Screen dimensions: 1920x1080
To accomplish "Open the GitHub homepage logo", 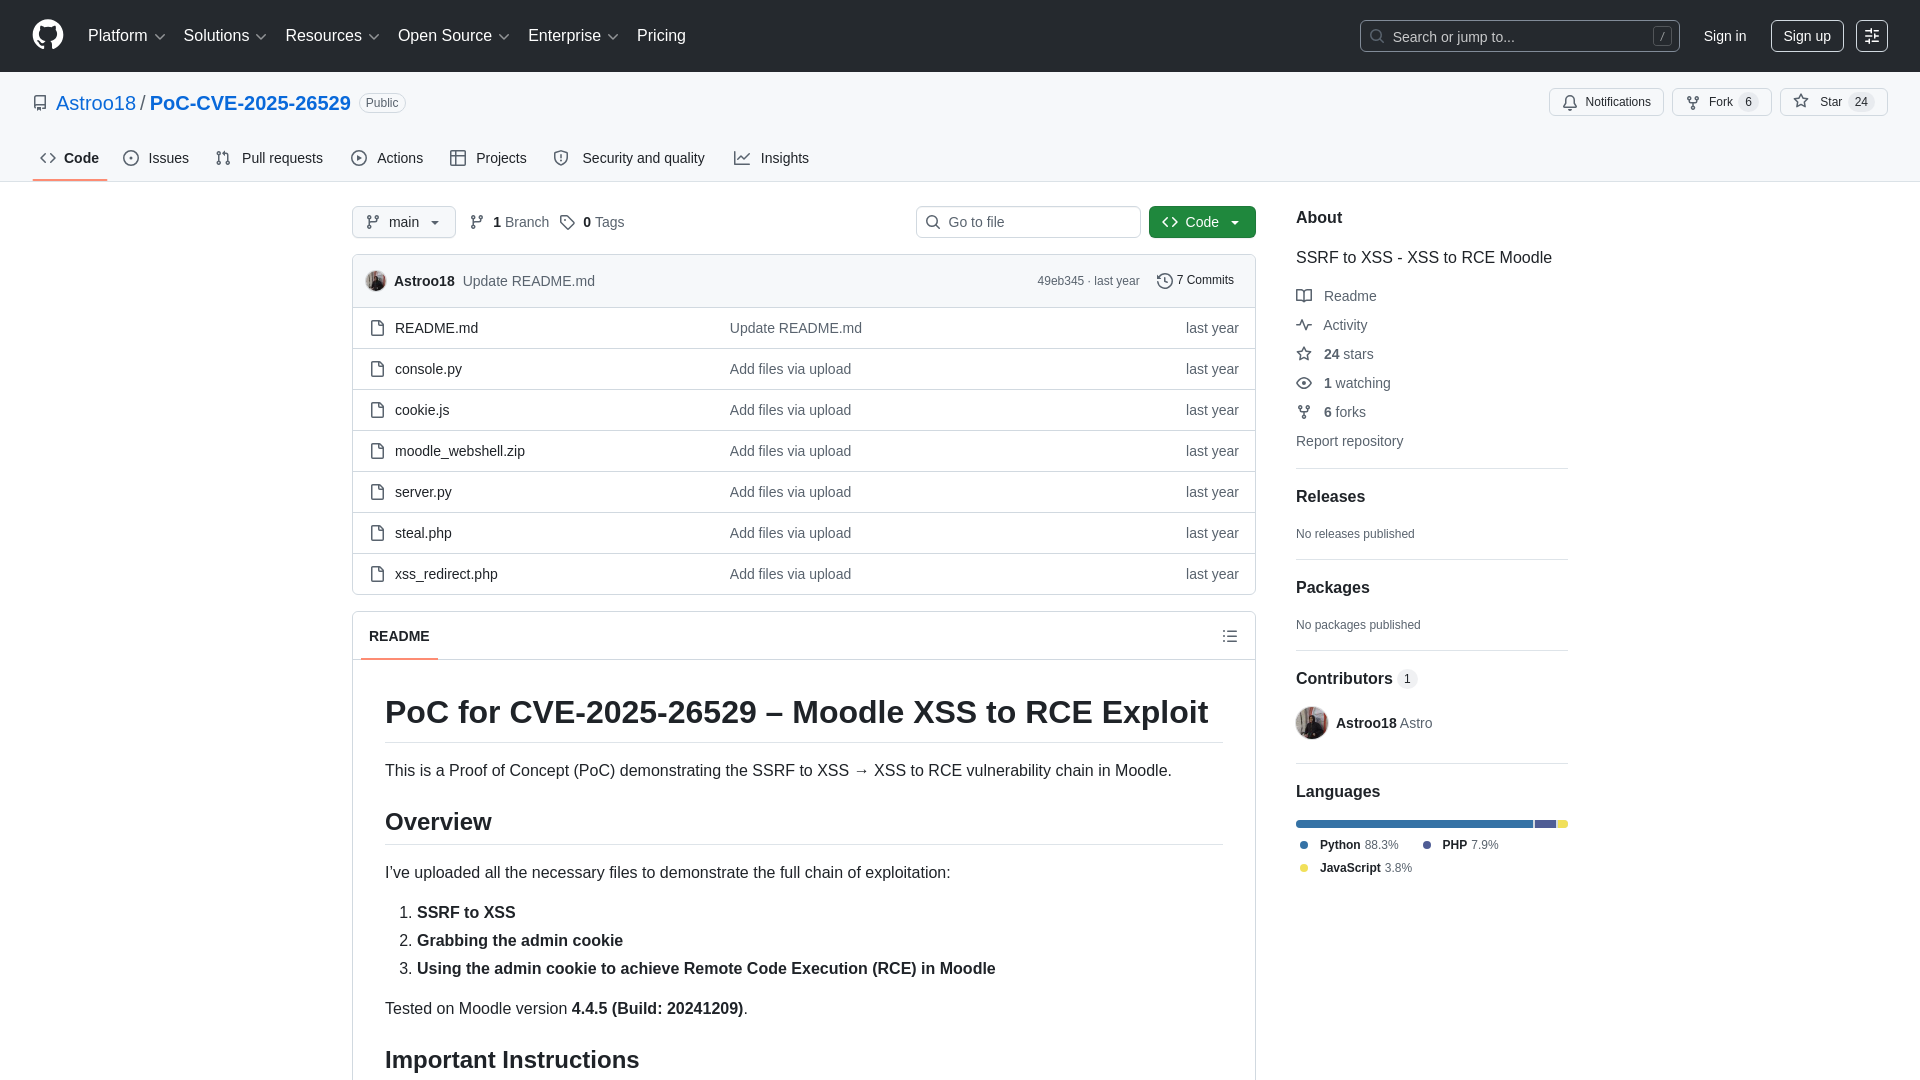I will click(x=48, y=35).
